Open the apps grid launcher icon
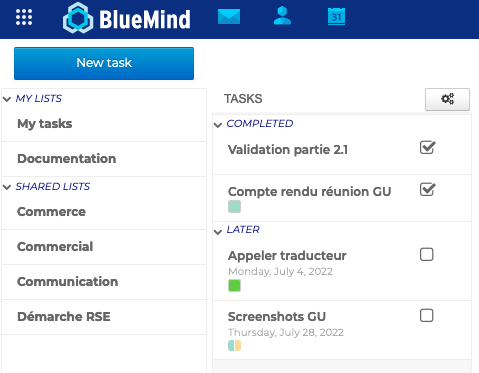The image size is (479, 373). click(24, 17)
